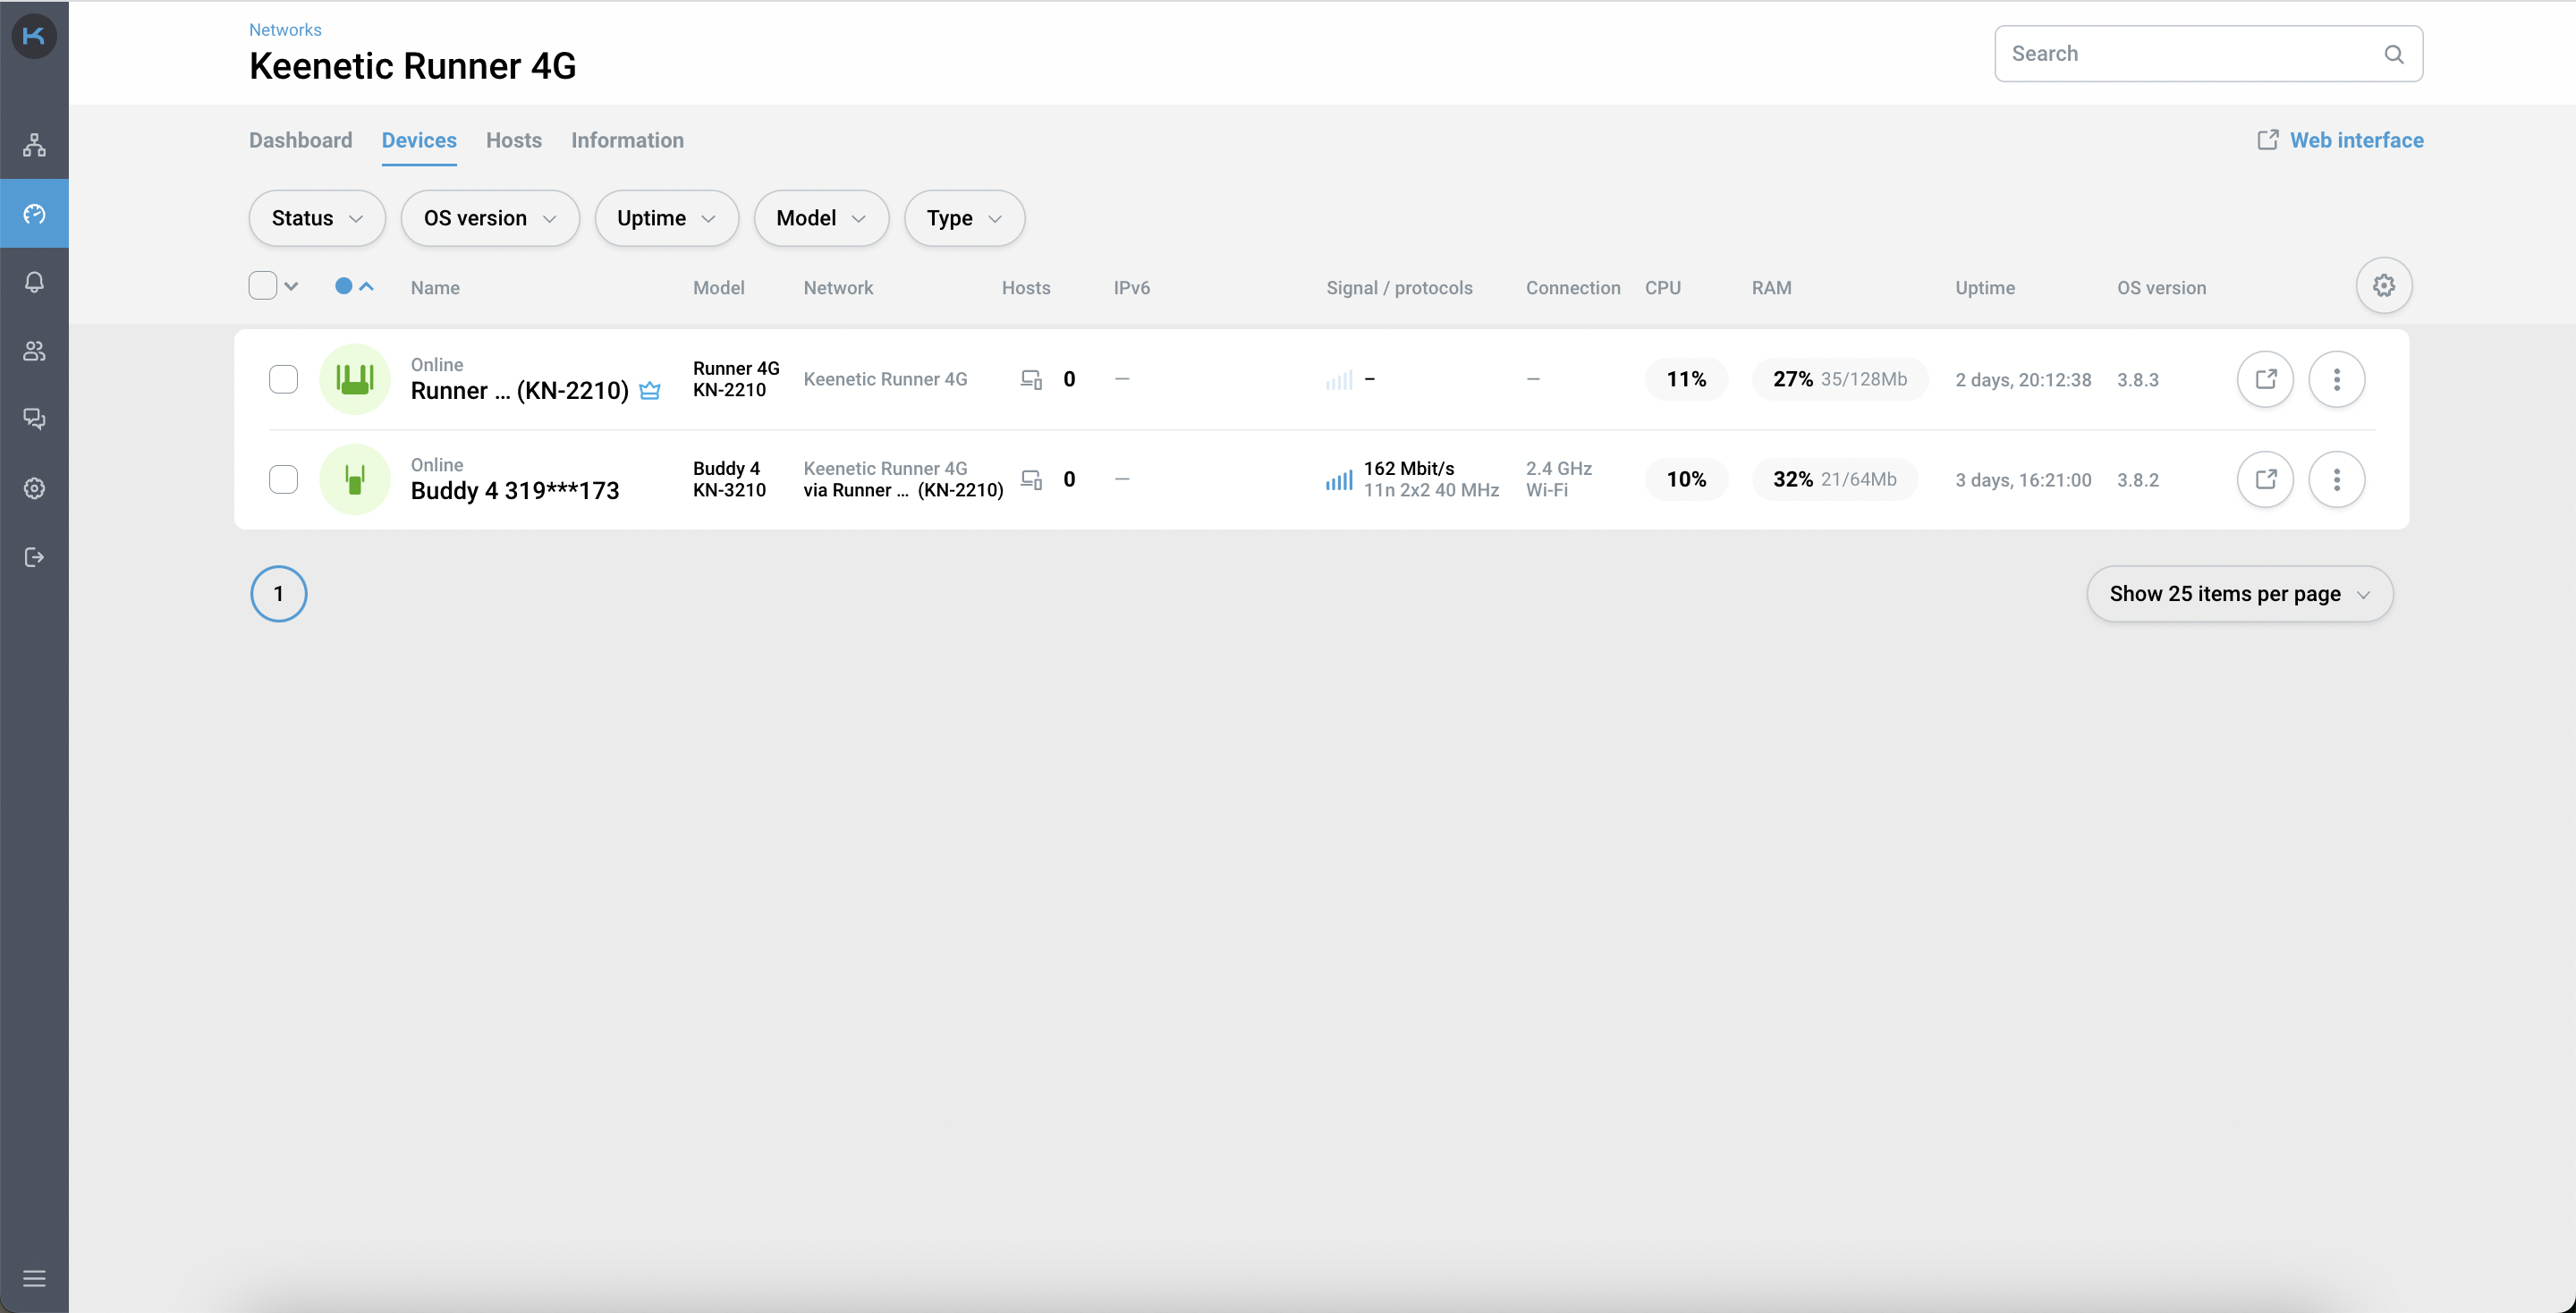The height and width of the screenshot is (1313, 2576).
Task: Open the Model filter dropdown
Action: [x=821, y=218]
